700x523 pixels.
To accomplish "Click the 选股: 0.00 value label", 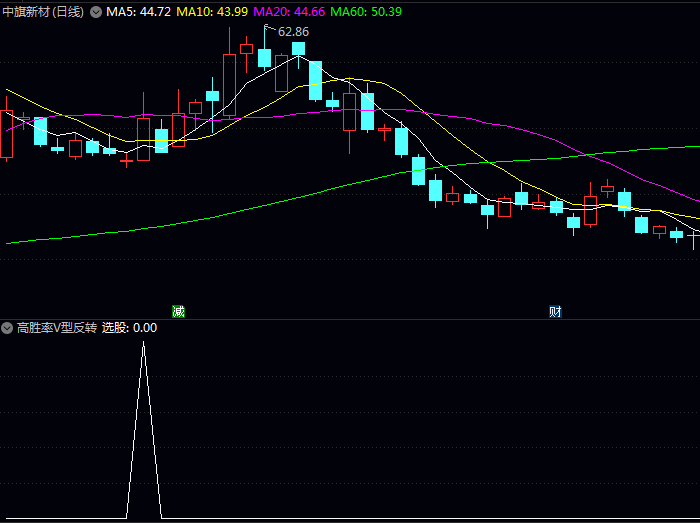I will [129, 328].
